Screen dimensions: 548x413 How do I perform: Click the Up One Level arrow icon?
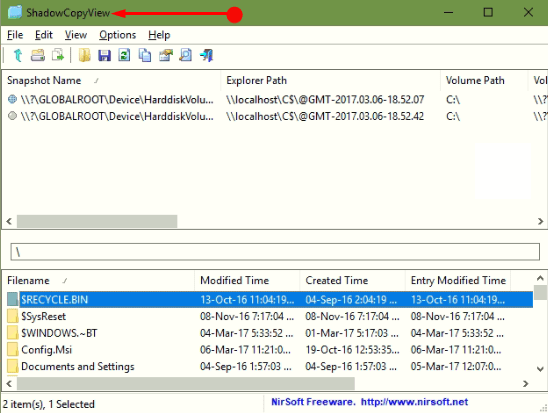18,55
